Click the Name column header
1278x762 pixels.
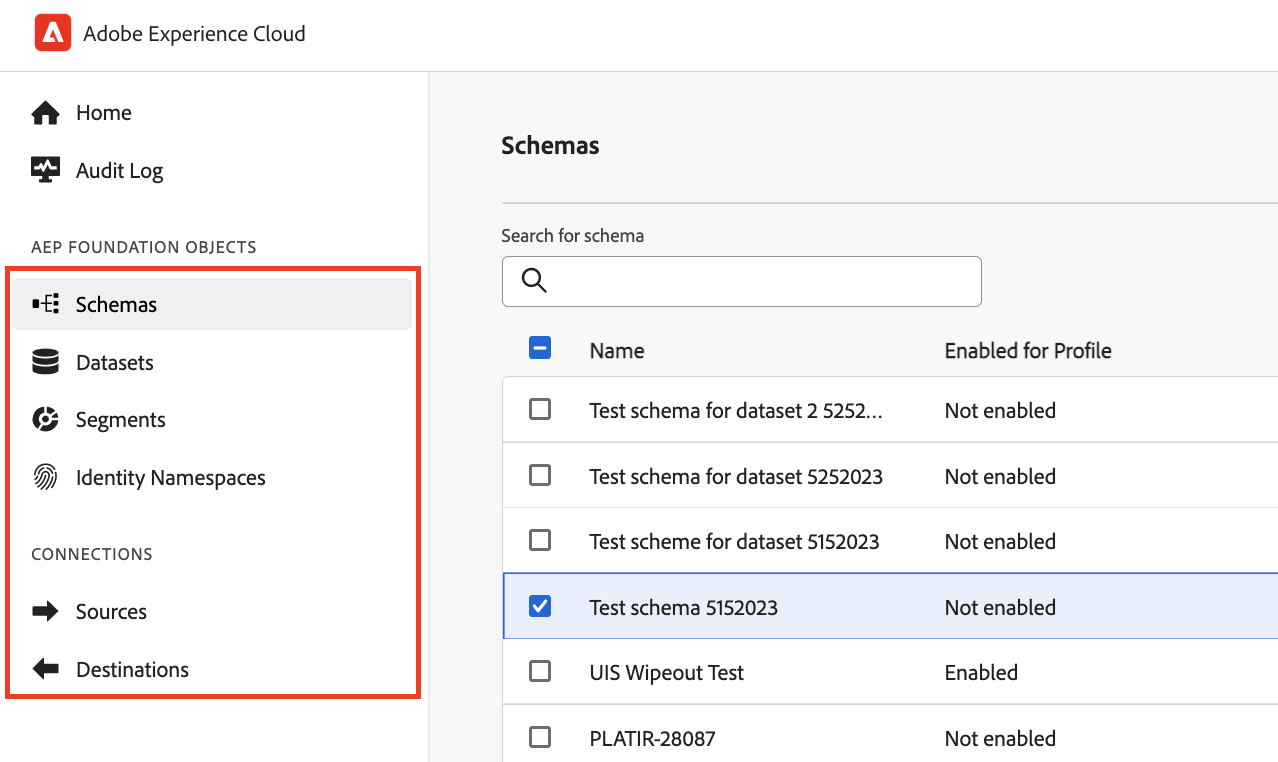click(617, 351)
